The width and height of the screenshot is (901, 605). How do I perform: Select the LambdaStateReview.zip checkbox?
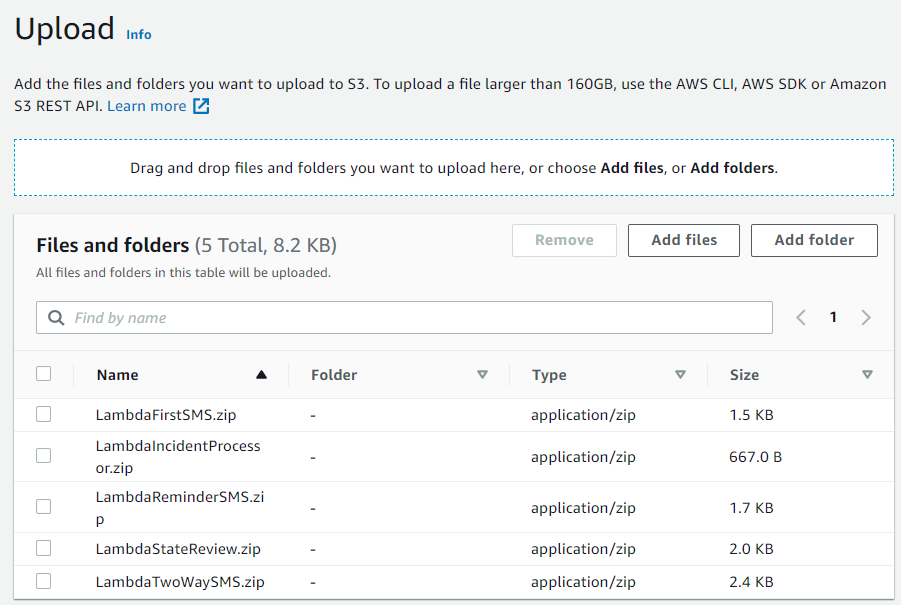[44, 548]
